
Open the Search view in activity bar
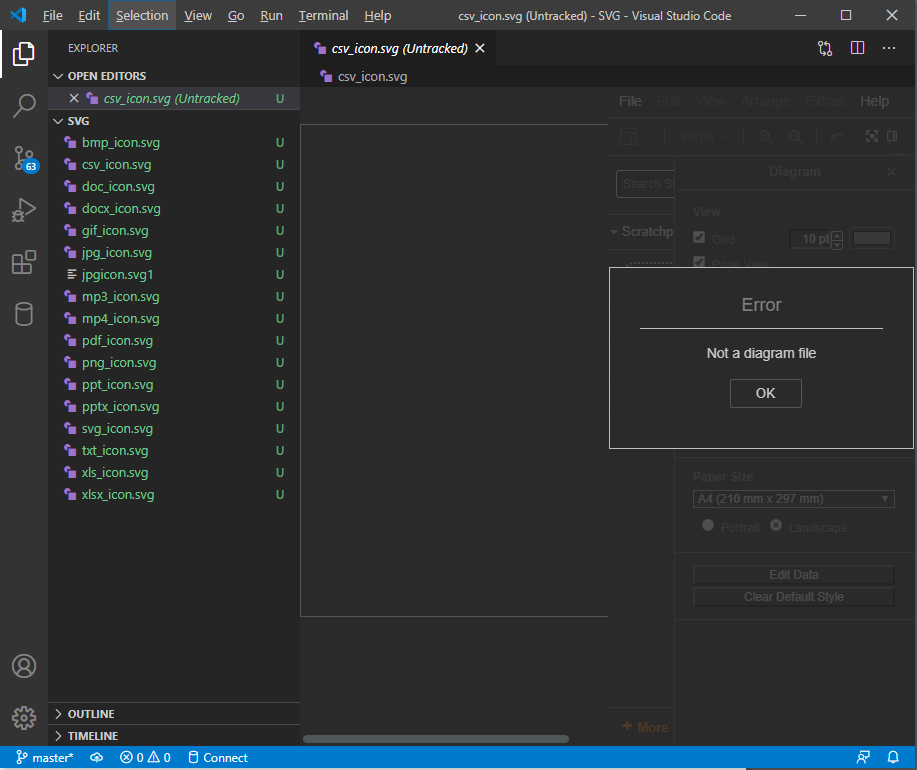click(x=23, y=106)
